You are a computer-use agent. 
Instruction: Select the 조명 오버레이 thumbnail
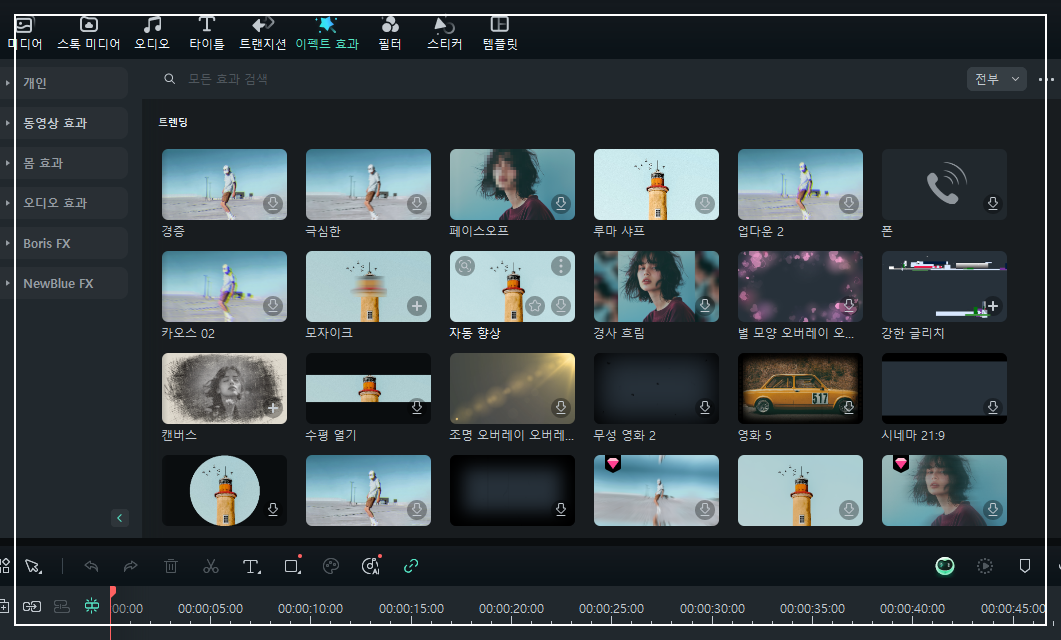click(x=512, y=388)
